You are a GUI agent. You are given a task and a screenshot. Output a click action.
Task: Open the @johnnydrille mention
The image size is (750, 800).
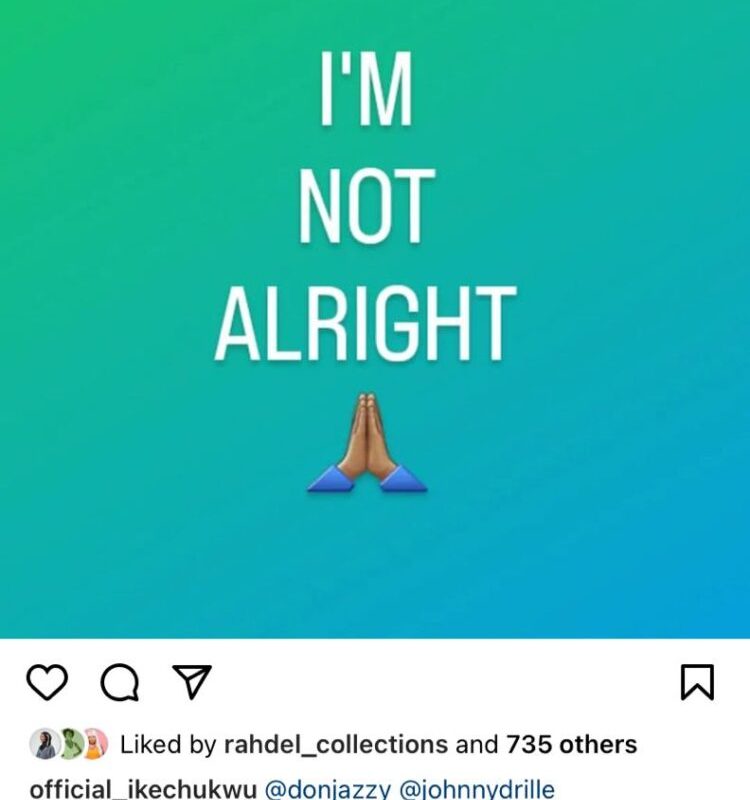[x=477, y=789]
